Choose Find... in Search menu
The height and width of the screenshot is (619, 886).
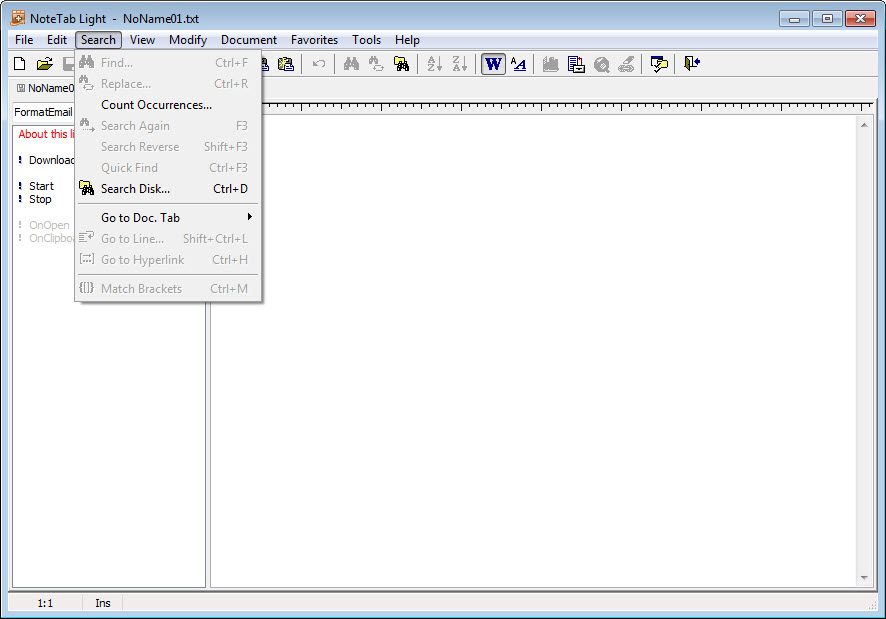[x=168, y=63]
